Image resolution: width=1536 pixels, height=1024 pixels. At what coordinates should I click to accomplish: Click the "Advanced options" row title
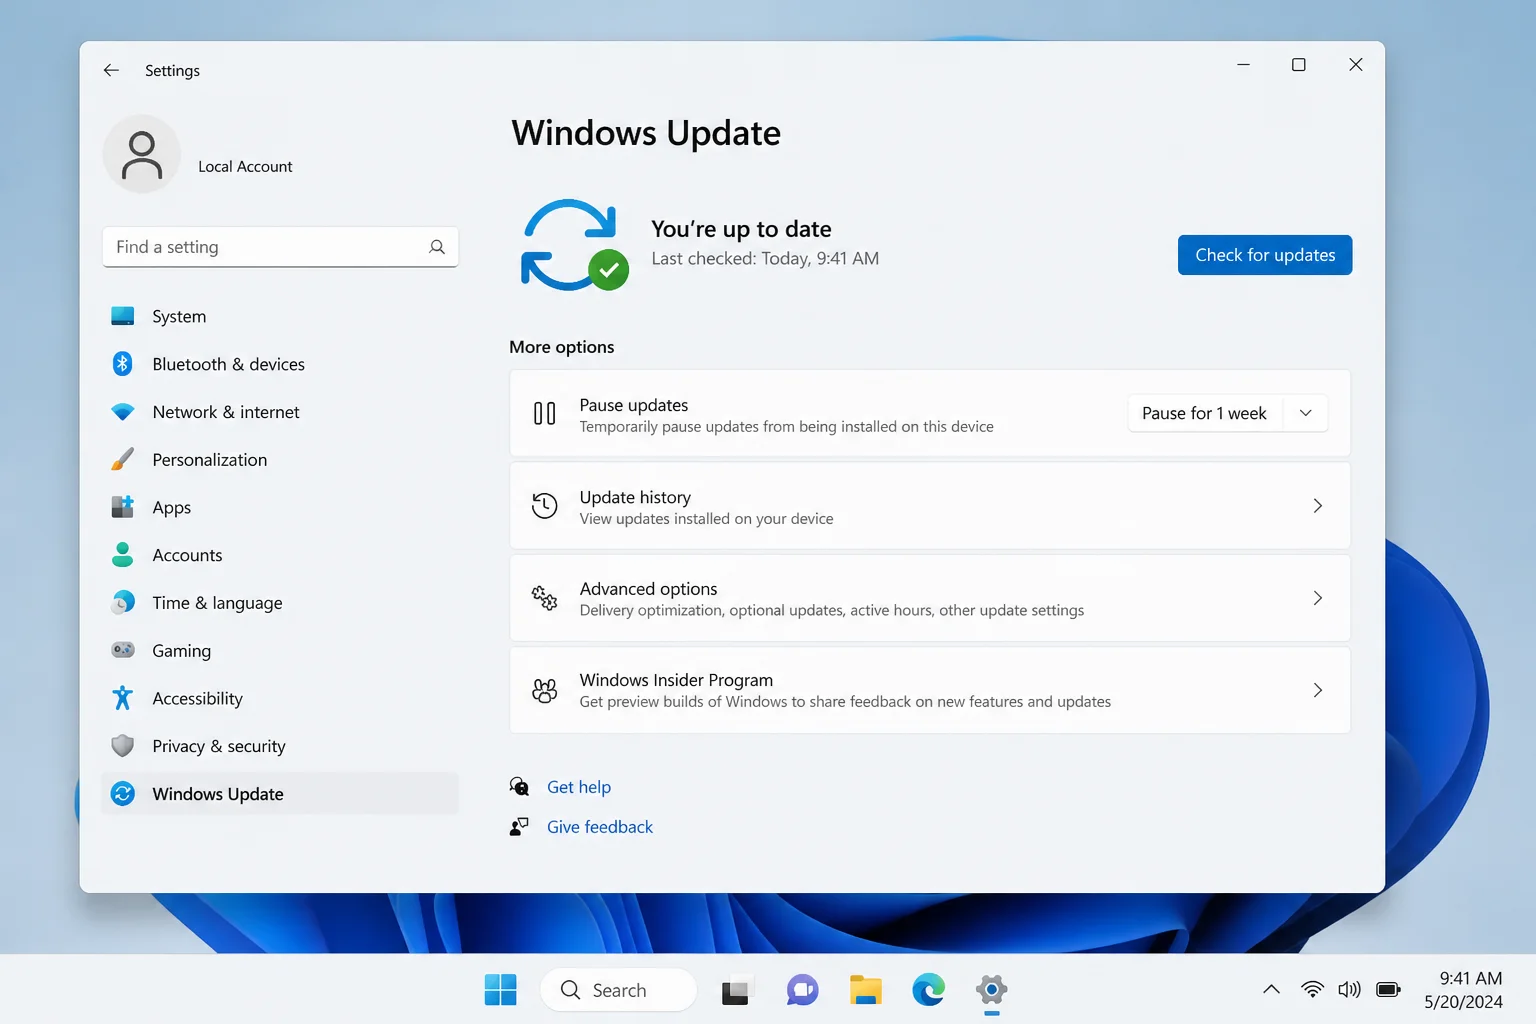coord(648,589)
